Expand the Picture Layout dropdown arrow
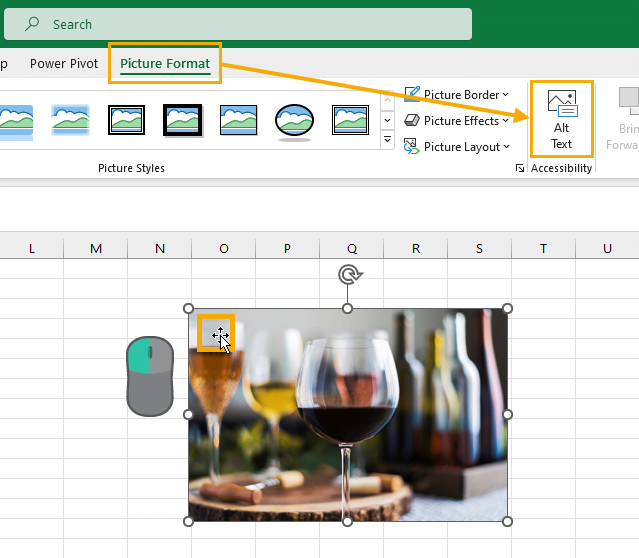 click(x=507, y=146)
